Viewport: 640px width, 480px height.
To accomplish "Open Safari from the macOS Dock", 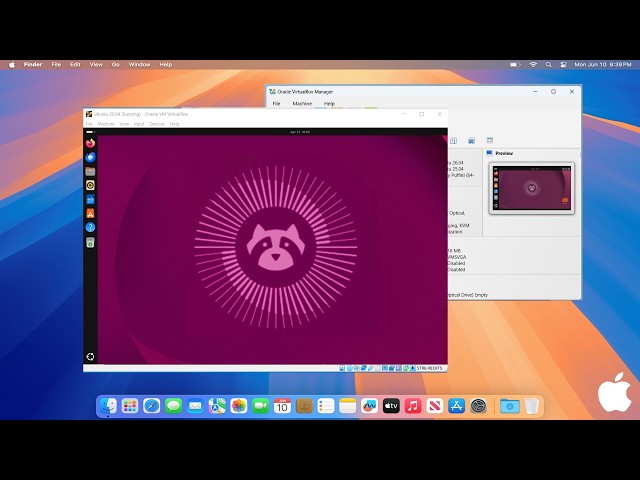I will 151,406.
